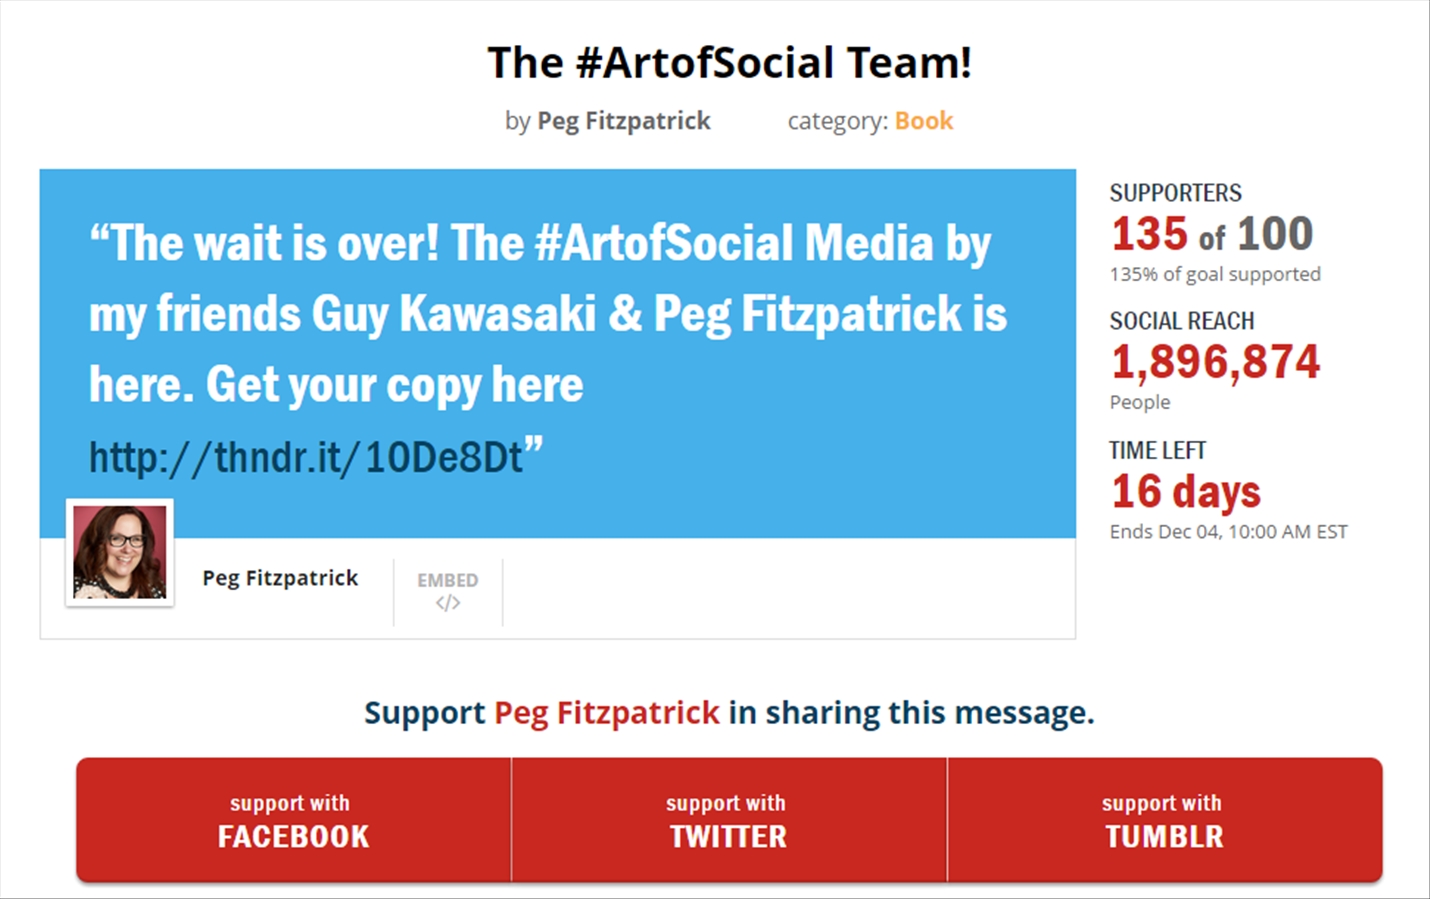The height and width of the screenshot is (899, 1430).
Task: Support the campaign with Twitter
Action: 729,820
